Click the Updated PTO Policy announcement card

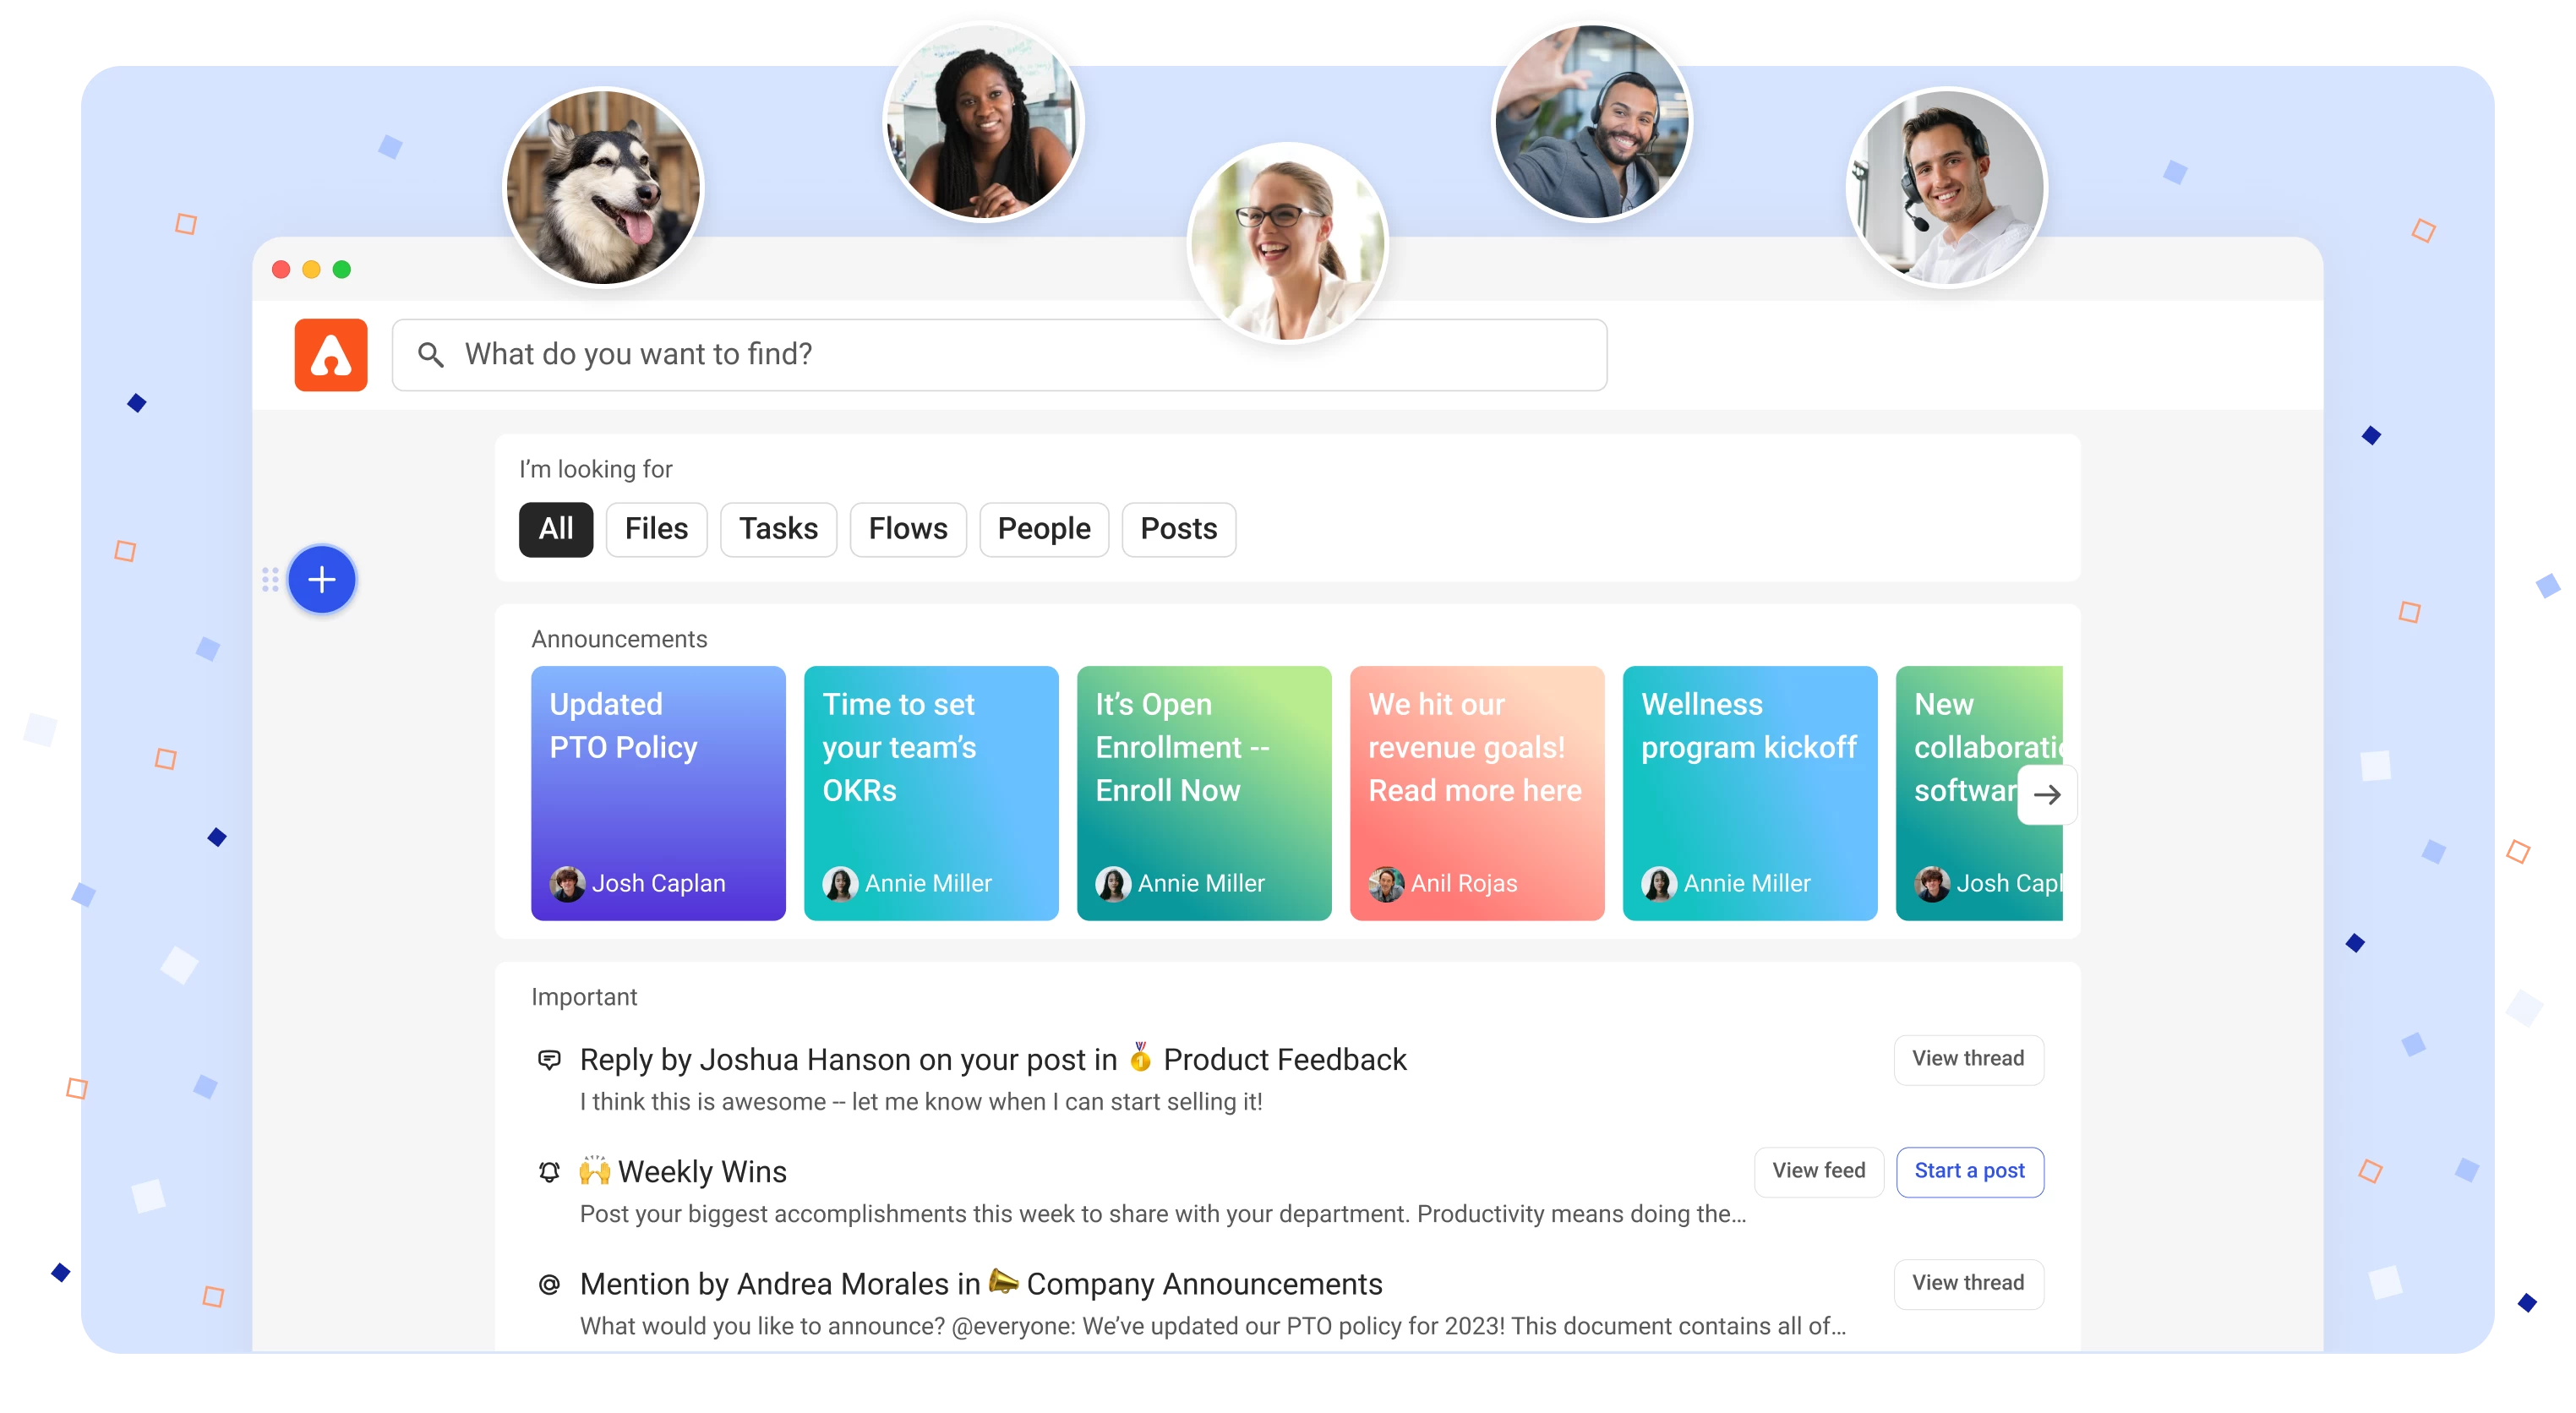[658, 792]
